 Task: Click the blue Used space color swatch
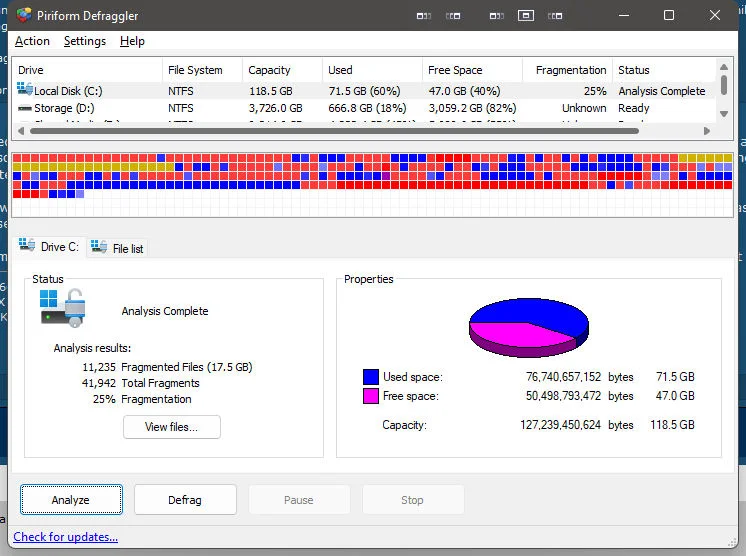pyautogui.click(x=371, y=377)
